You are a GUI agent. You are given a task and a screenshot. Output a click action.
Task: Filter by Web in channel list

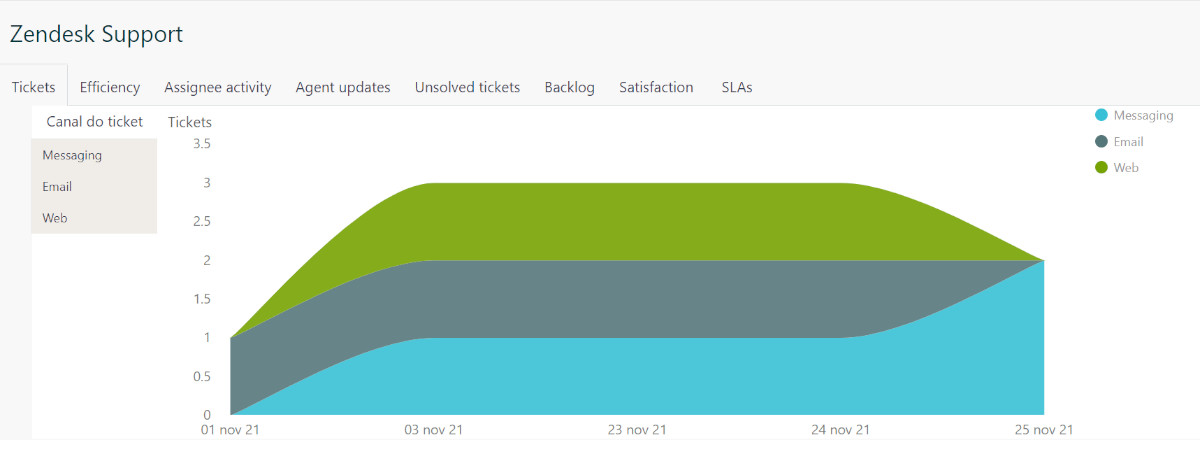[x=94, y=217]
